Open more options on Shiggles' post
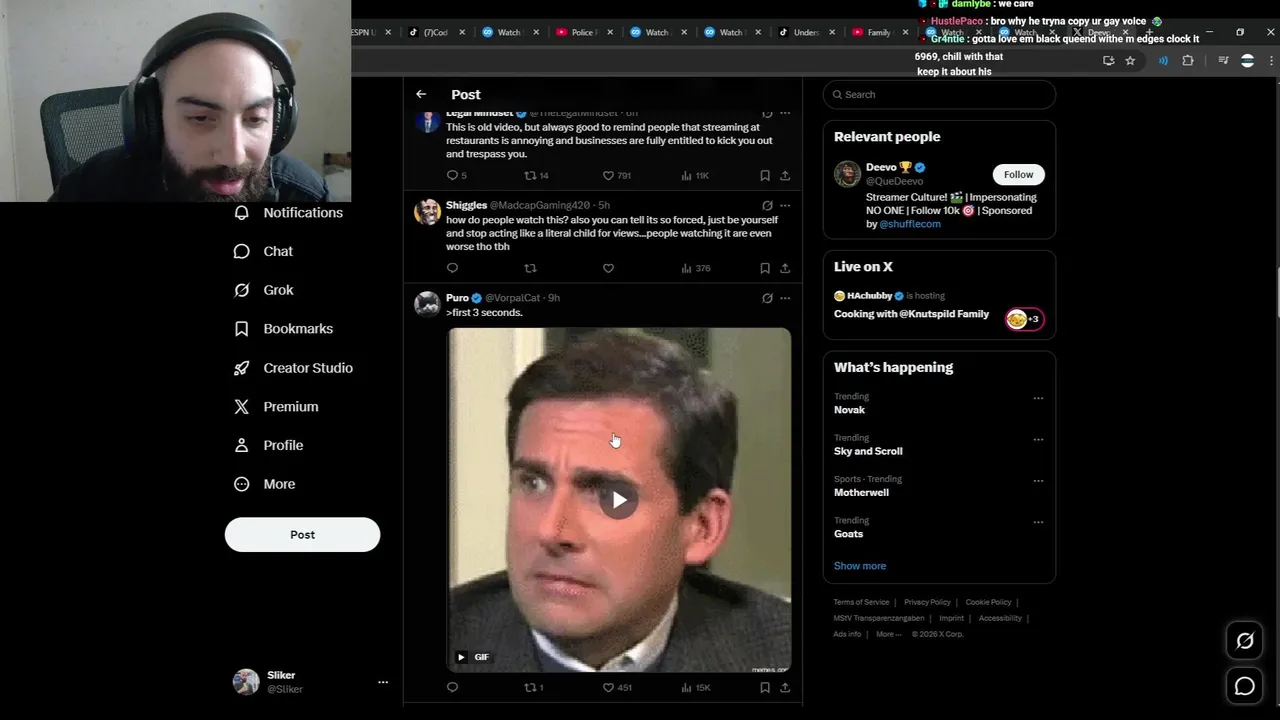1280x720 pixels. pos(785,205)
